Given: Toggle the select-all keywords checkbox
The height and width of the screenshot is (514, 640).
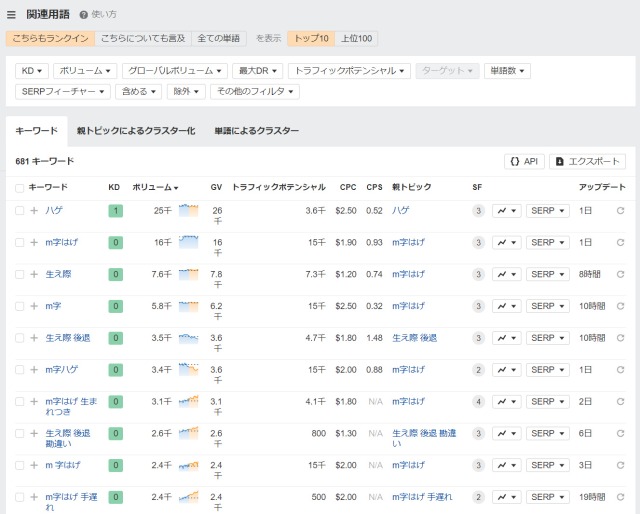Looking at the screenshot, I should (19, 188).
